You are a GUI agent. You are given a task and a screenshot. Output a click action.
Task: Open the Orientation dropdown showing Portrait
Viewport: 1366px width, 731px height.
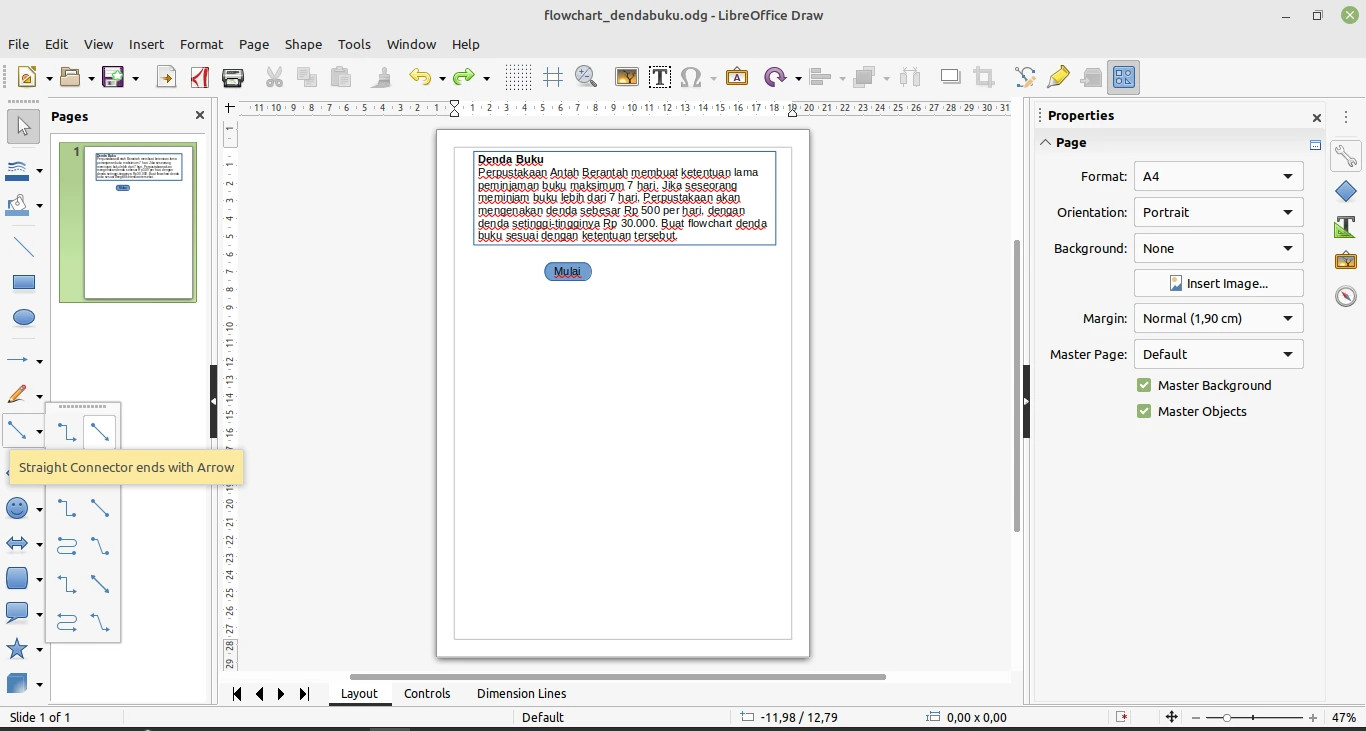click(x=1218, y=212)
